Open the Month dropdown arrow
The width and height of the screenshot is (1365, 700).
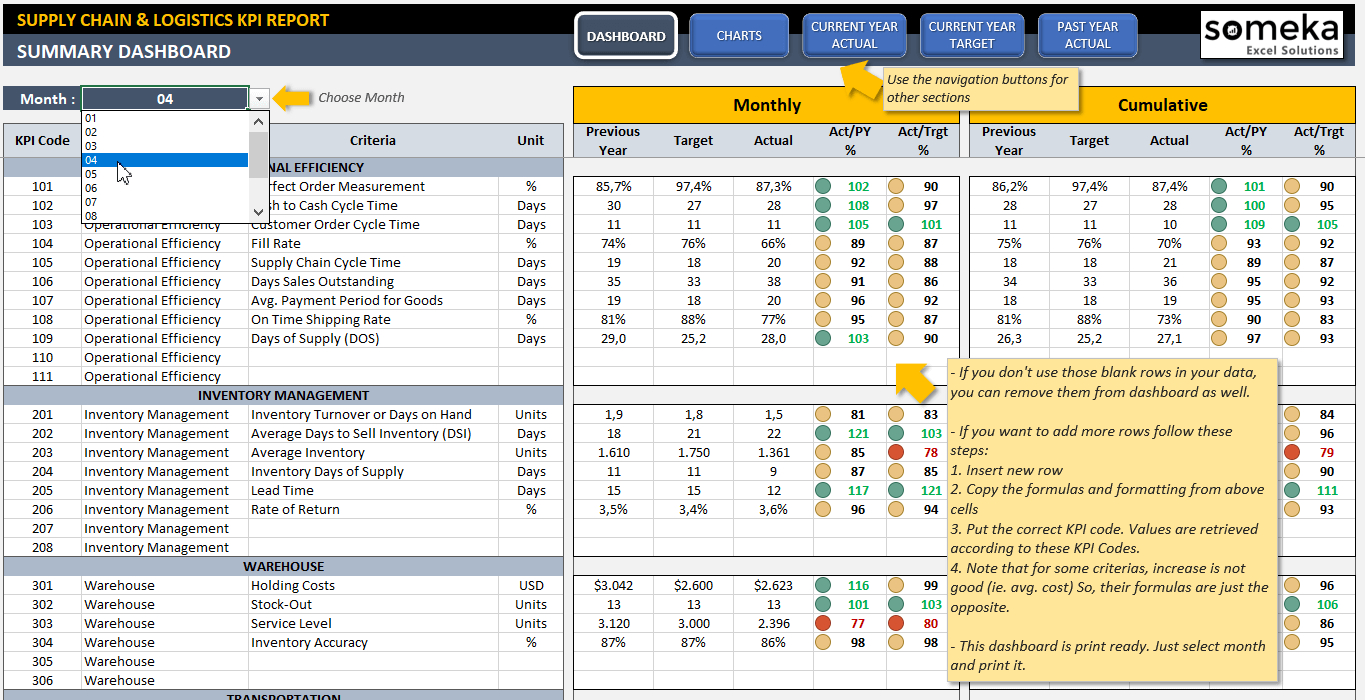pos(259,99)
